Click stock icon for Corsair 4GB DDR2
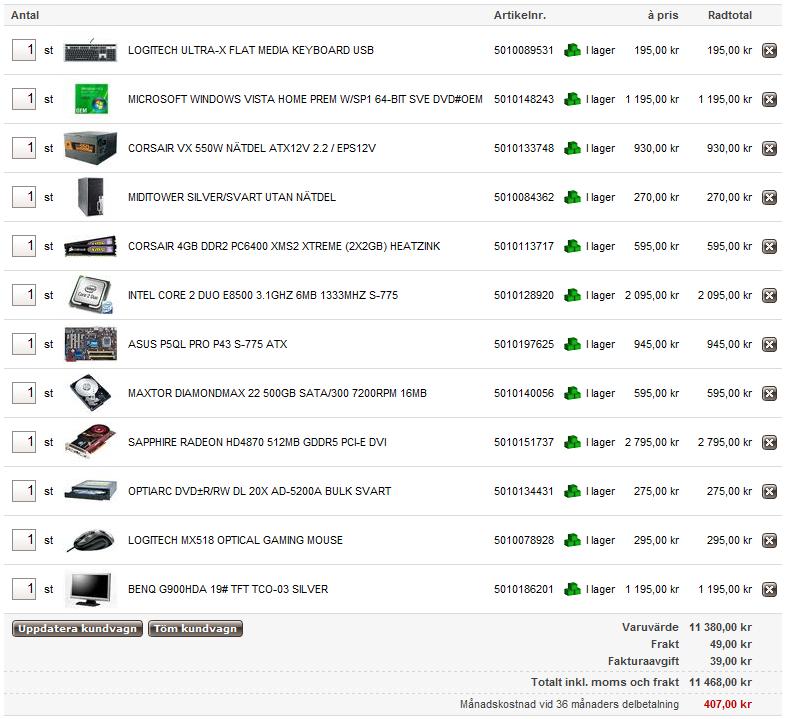The width and height of the screenshot is (789, 719). pos(573,247)
